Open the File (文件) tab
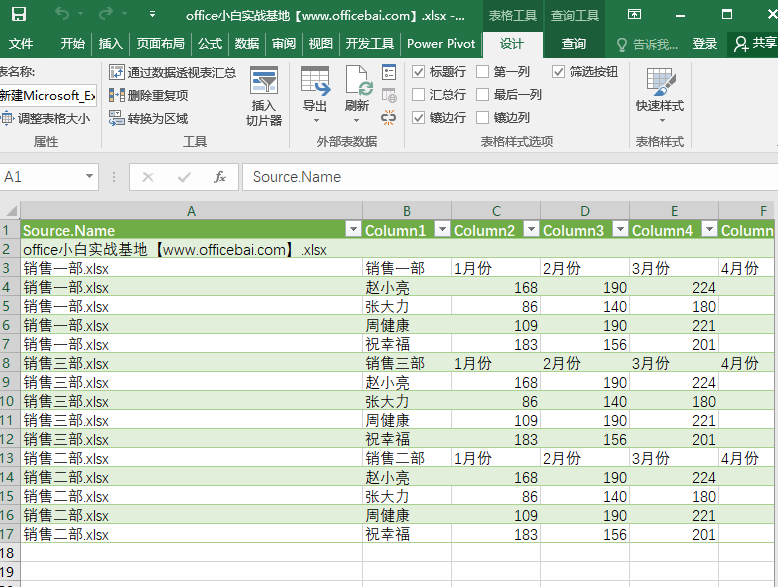This screenshot has width=778, height=587. tap(21, 44)
